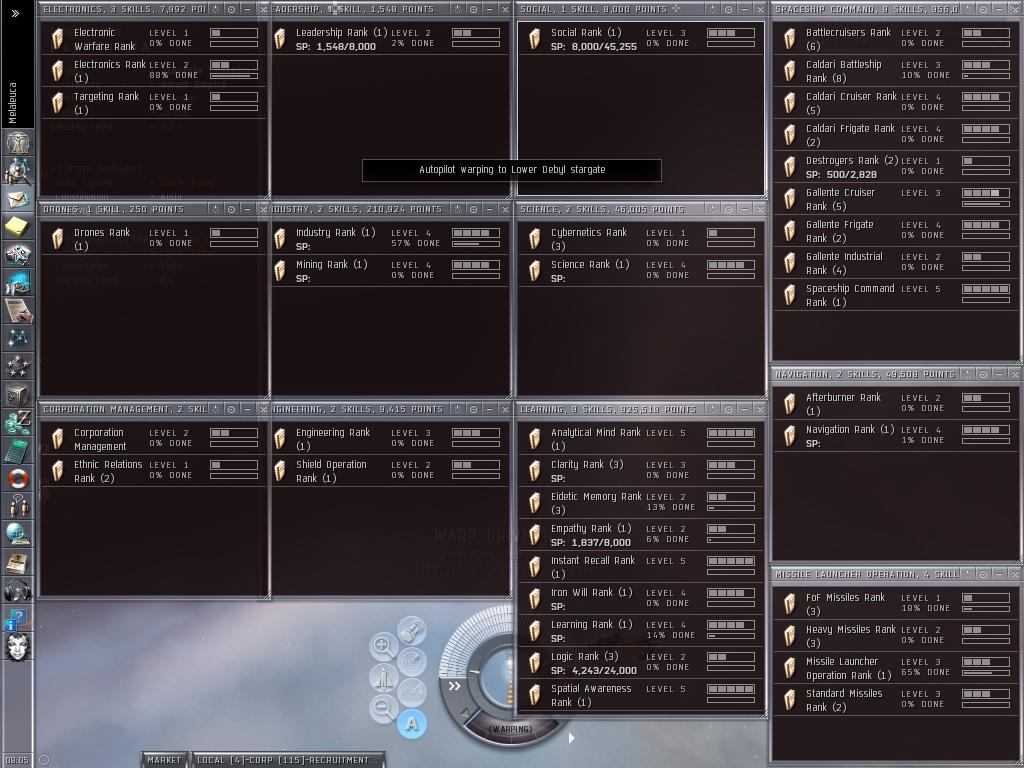Select the Leadership Rank (1) skill row
Viewport: 1024px width, 768px height.
click(x=390, y=39)
